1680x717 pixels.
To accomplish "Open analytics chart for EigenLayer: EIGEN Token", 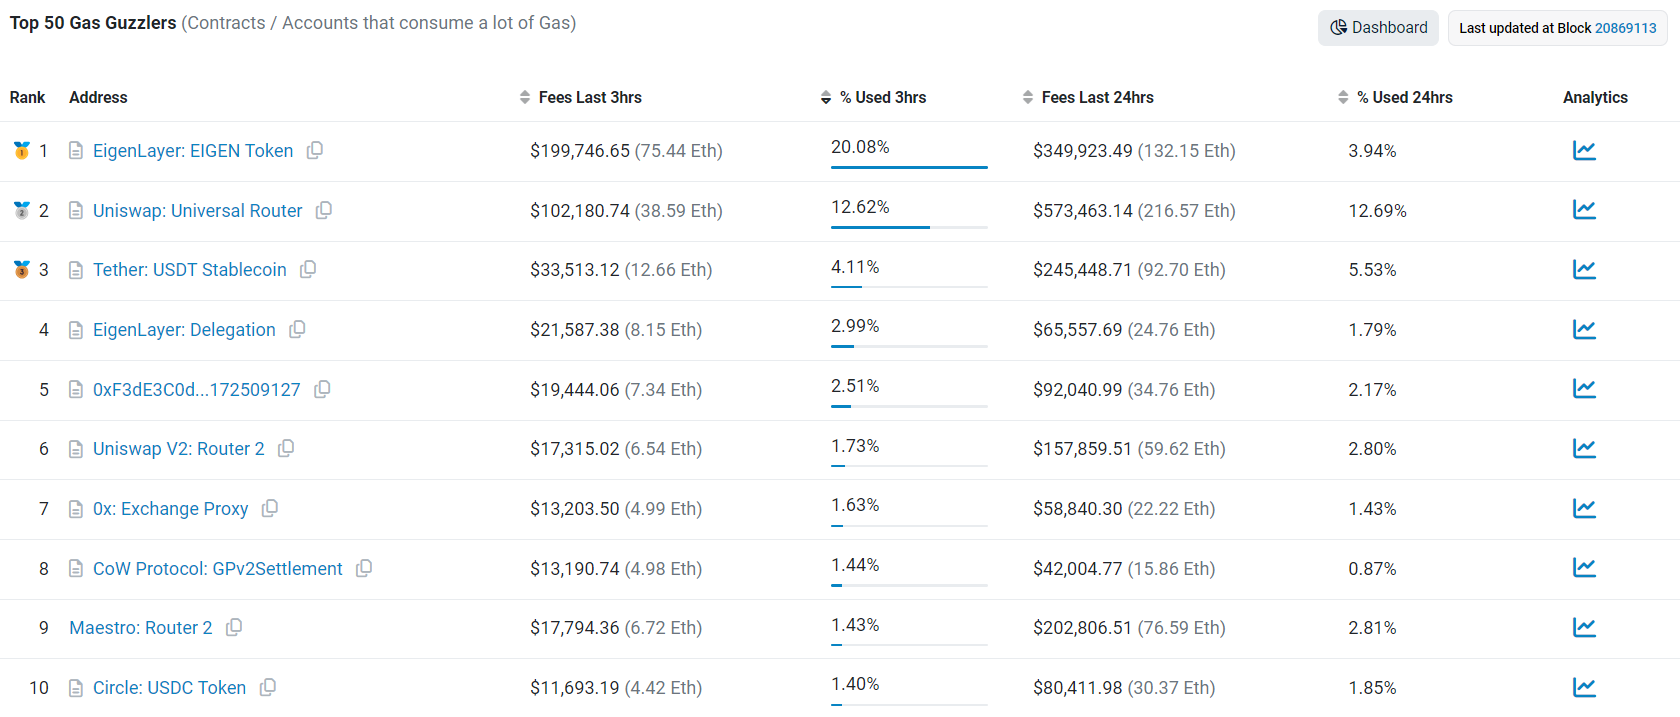I will (1584, 151).
